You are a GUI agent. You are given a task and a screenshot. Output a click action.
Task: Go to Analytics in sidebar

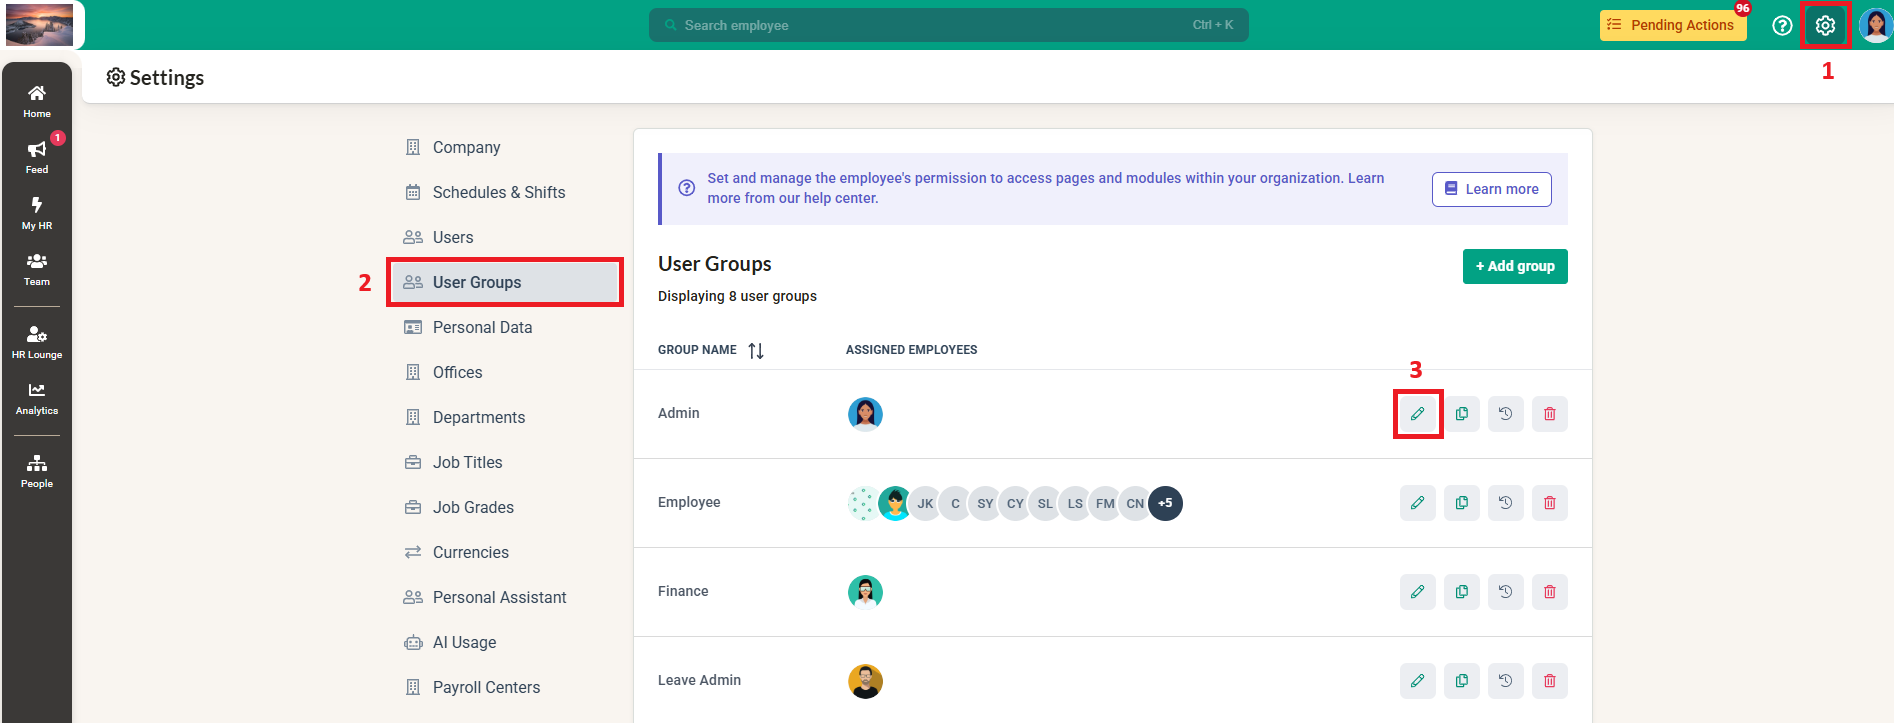click(37, 398)
